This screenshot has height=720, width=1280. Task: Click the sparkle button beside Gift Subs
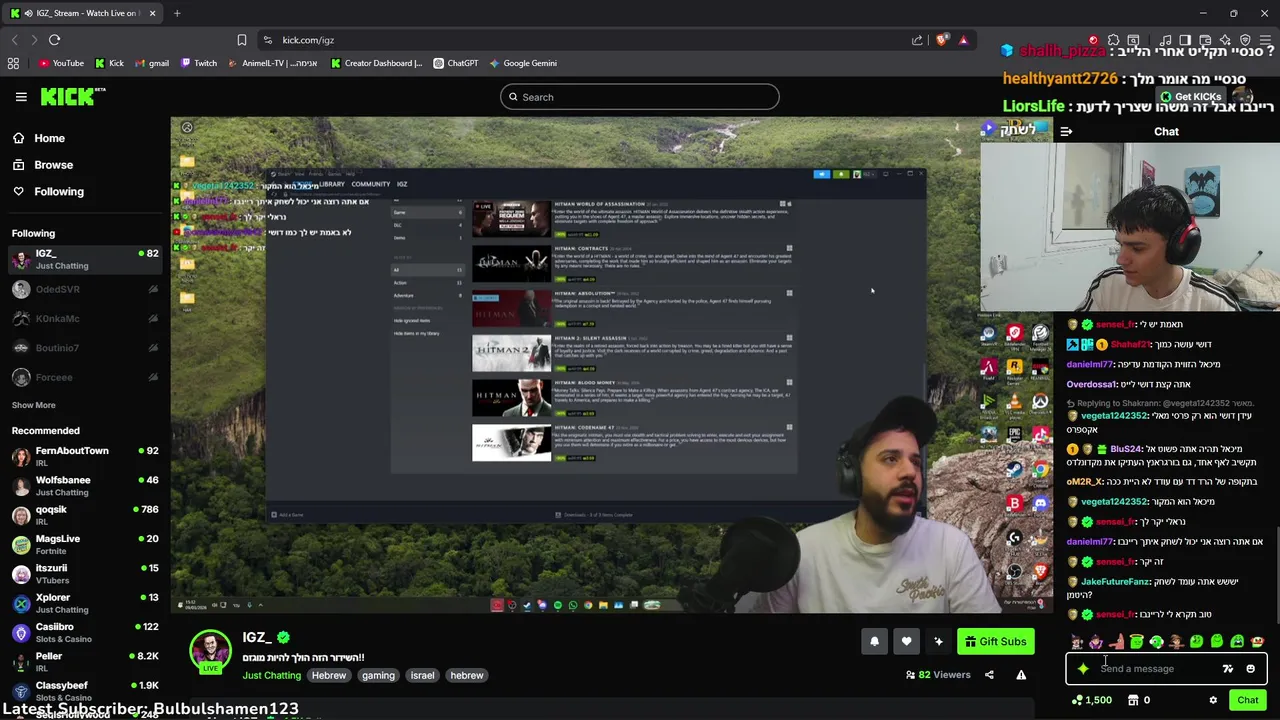(x=938, y=642)
